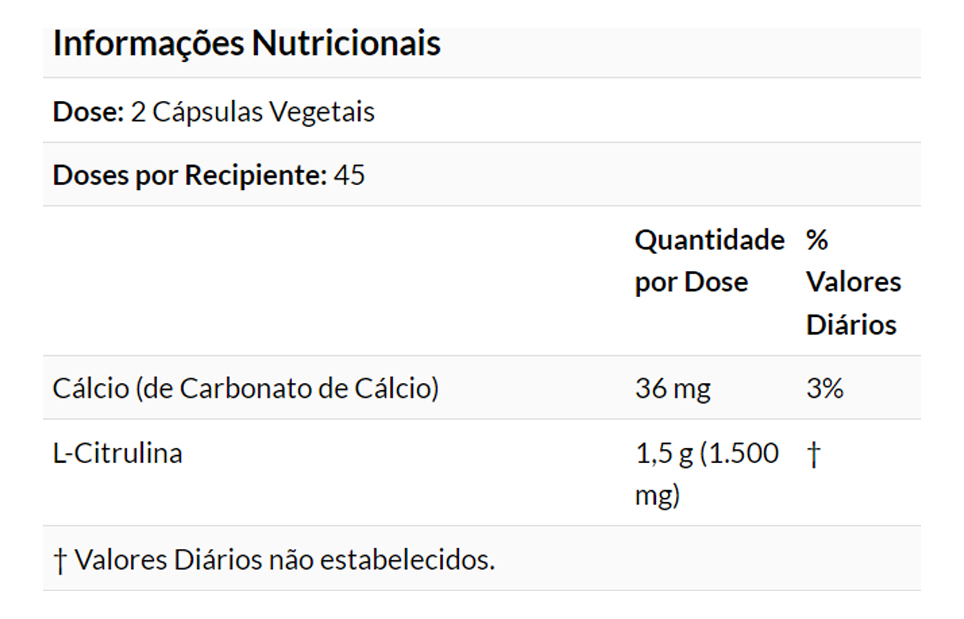Select the Cálcio ingredient name

click(90, 389)
